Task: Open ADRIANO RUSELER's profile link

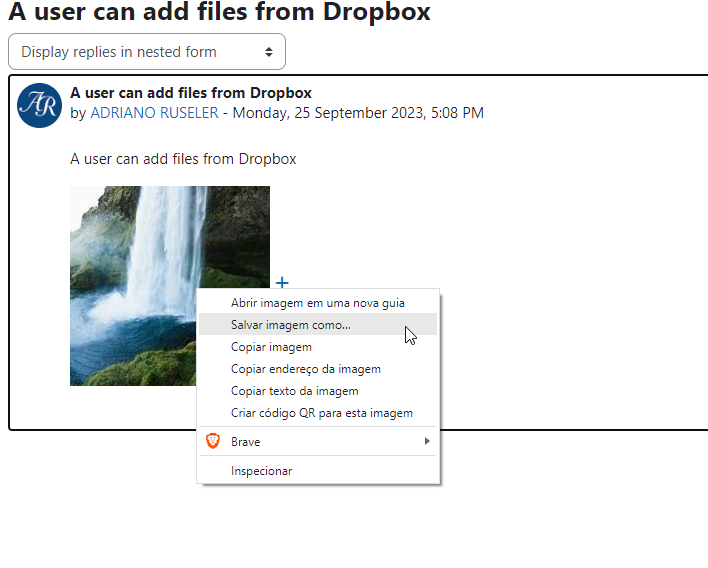Action: click(x=154, y=112)
